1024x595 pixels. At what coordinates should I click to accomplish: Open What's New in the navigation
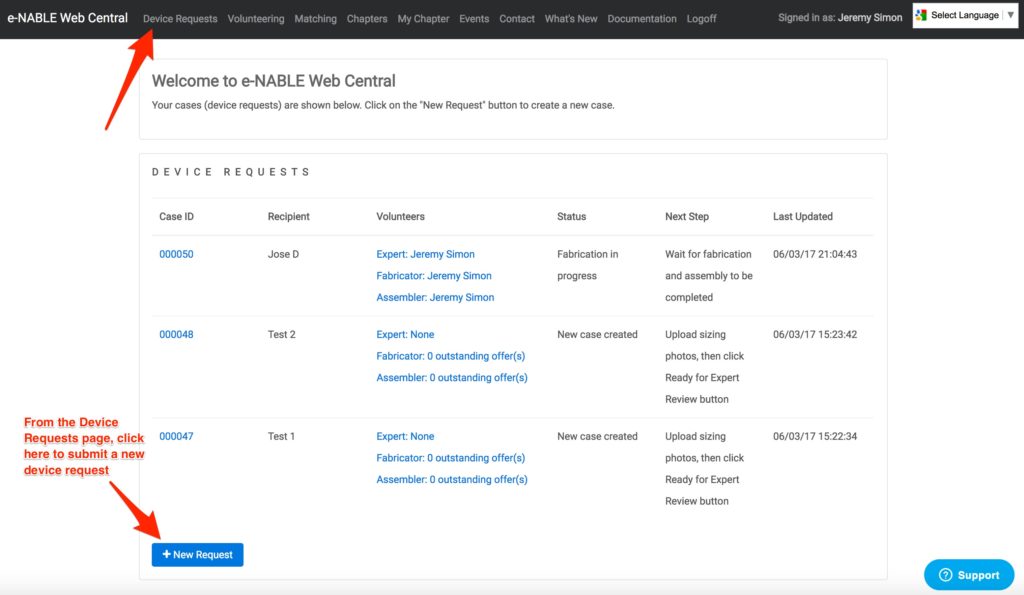(571, 19)
